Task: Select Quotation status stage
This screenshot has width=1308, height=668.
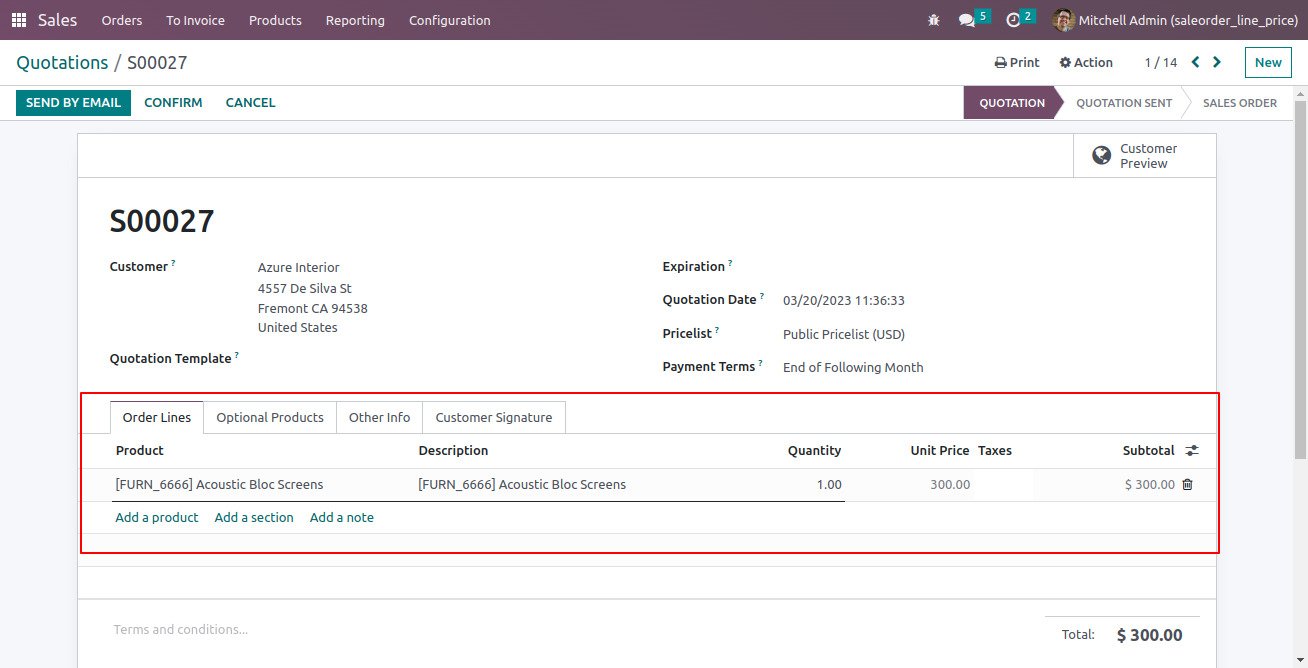Action: point(1012,103)
